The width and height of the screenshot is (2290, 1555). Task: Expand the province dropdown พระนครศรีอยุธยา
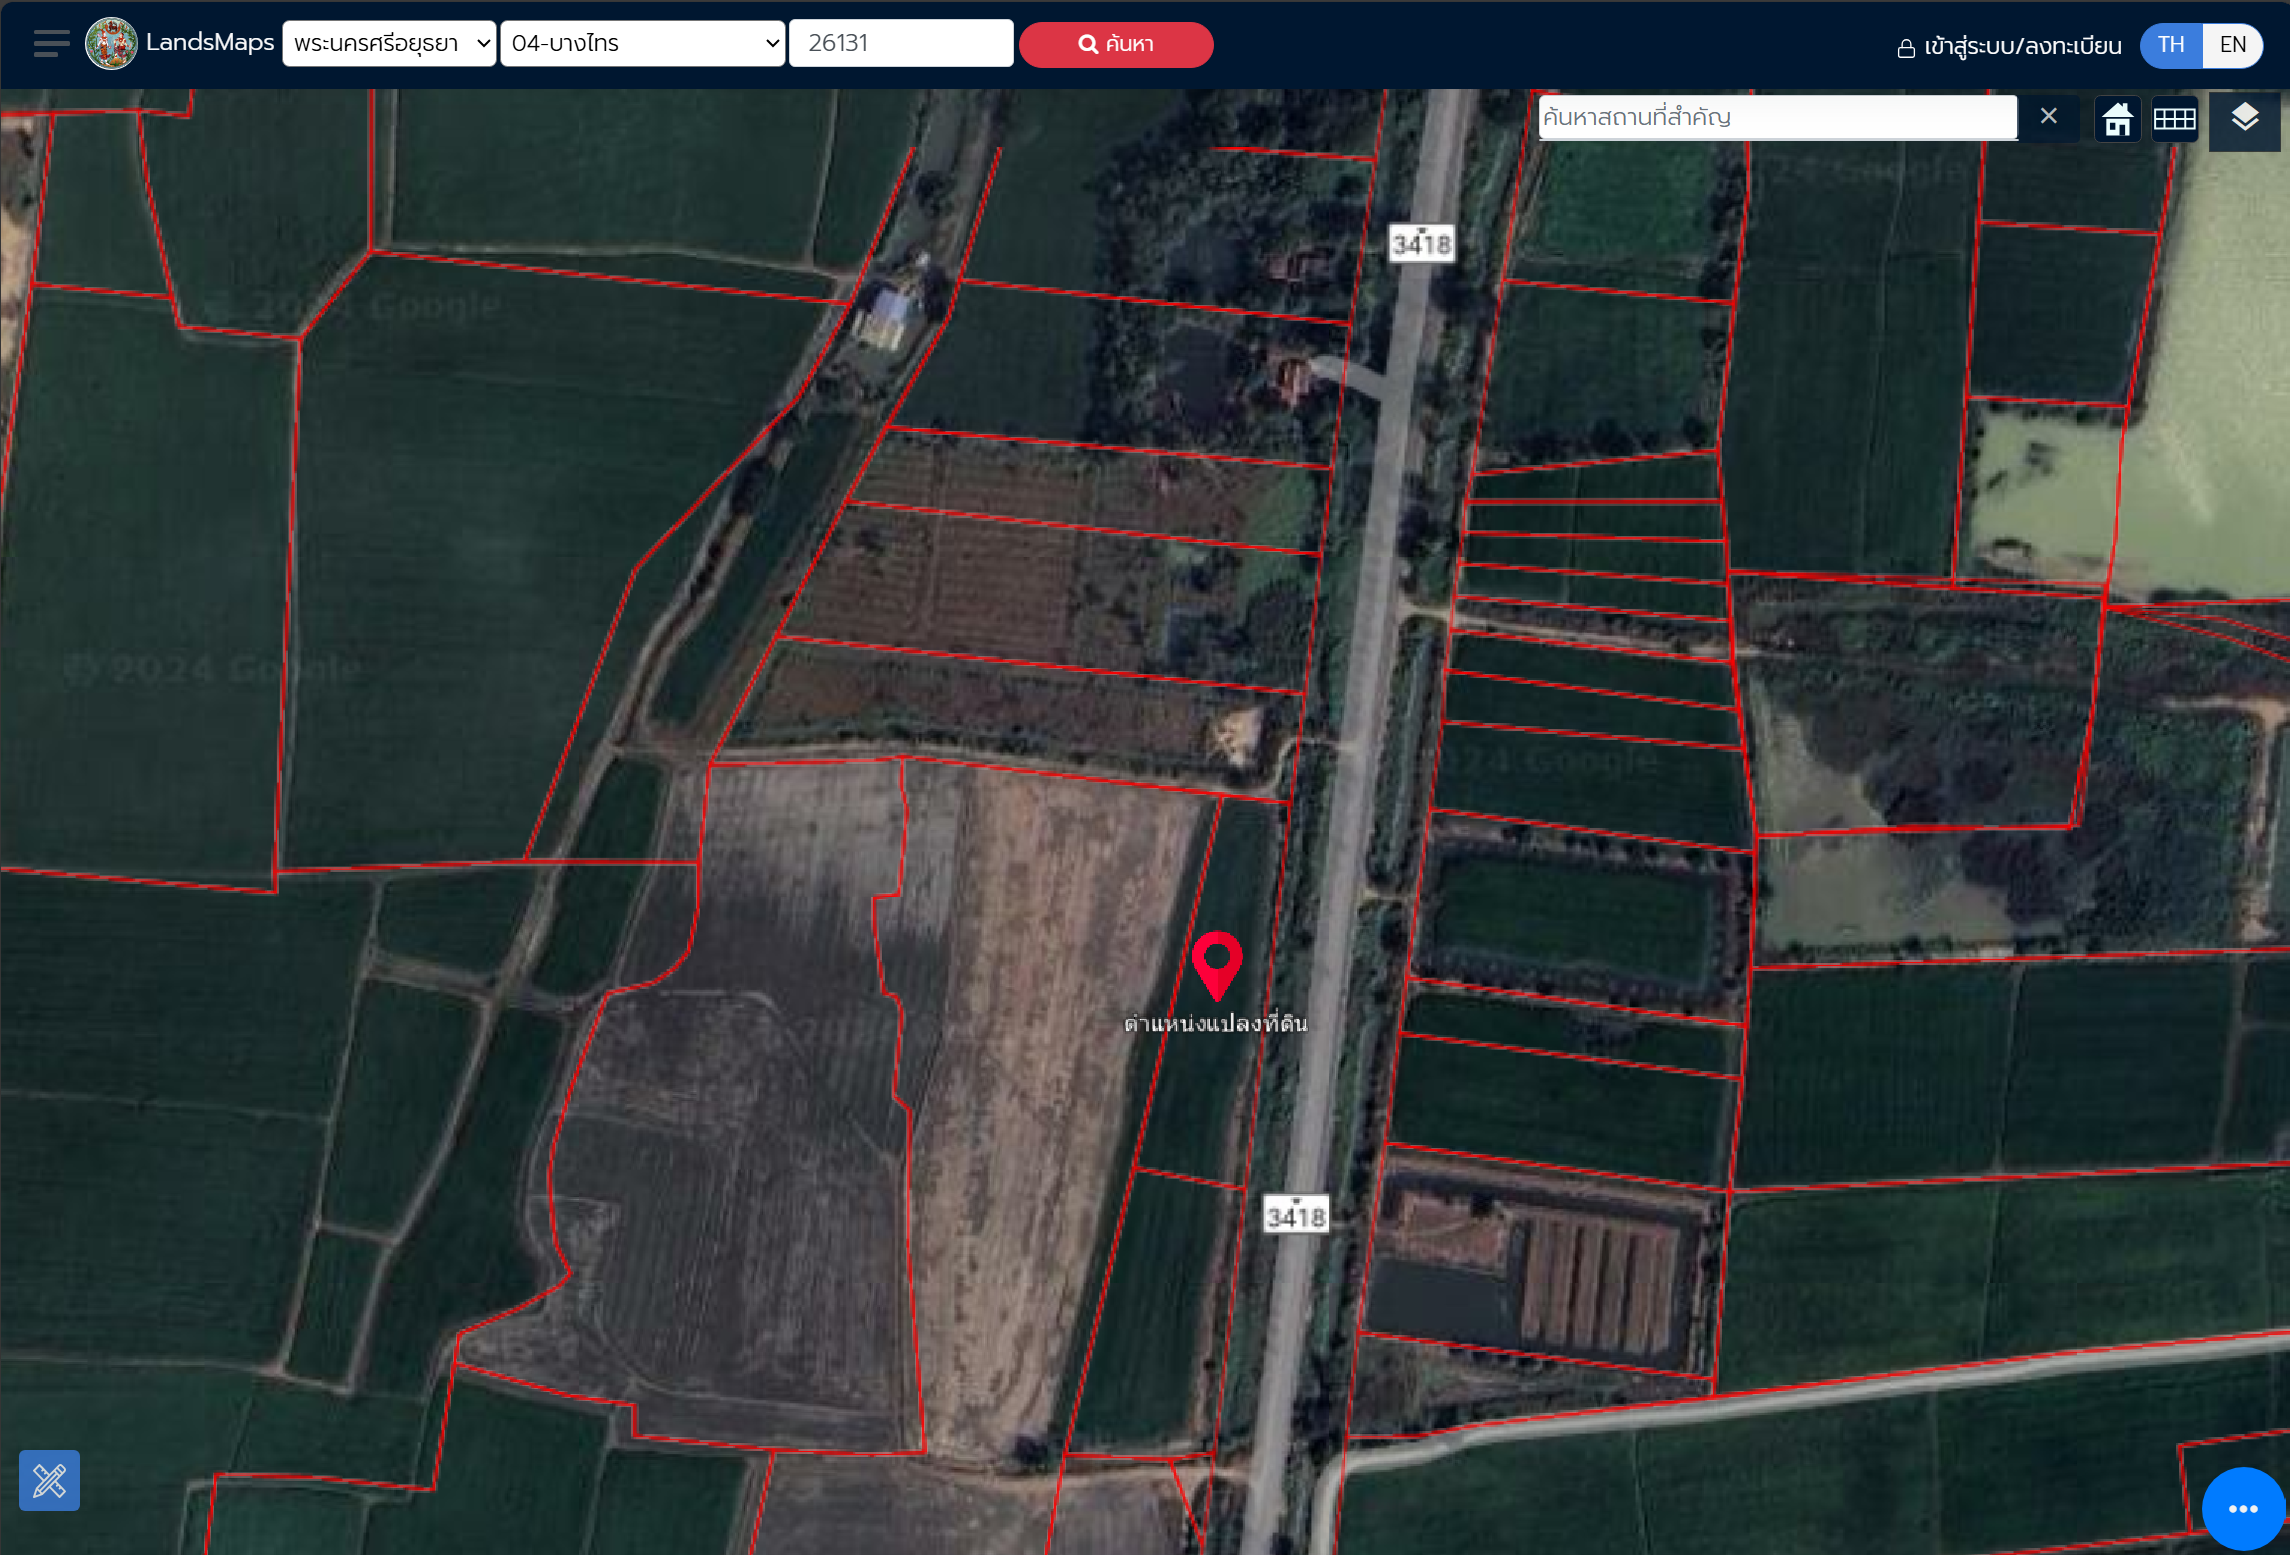(389, 44)
